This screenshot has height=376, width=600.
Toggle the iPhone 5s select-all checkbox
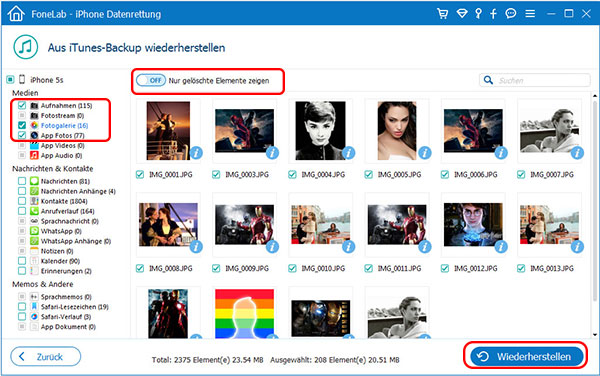point(10,80)
